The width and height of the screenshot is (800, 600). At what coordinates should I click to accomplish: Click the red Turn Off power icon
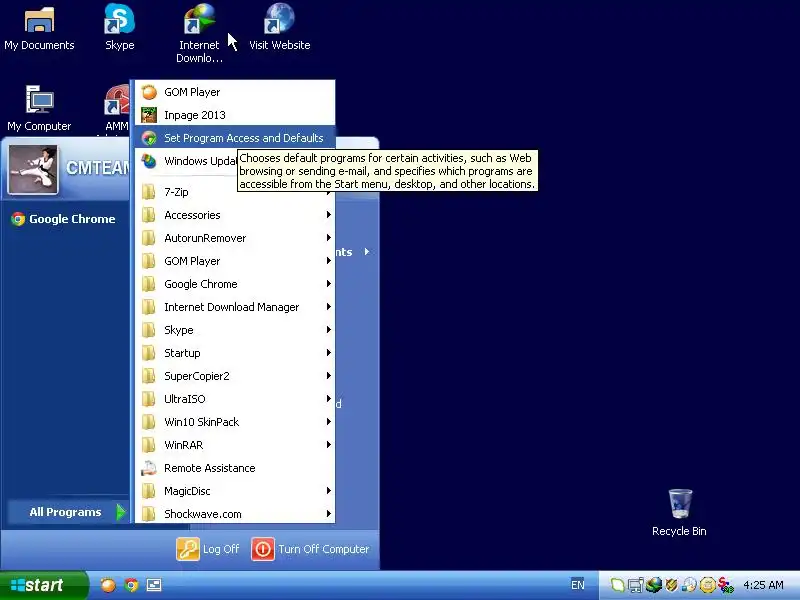(263, 549)
